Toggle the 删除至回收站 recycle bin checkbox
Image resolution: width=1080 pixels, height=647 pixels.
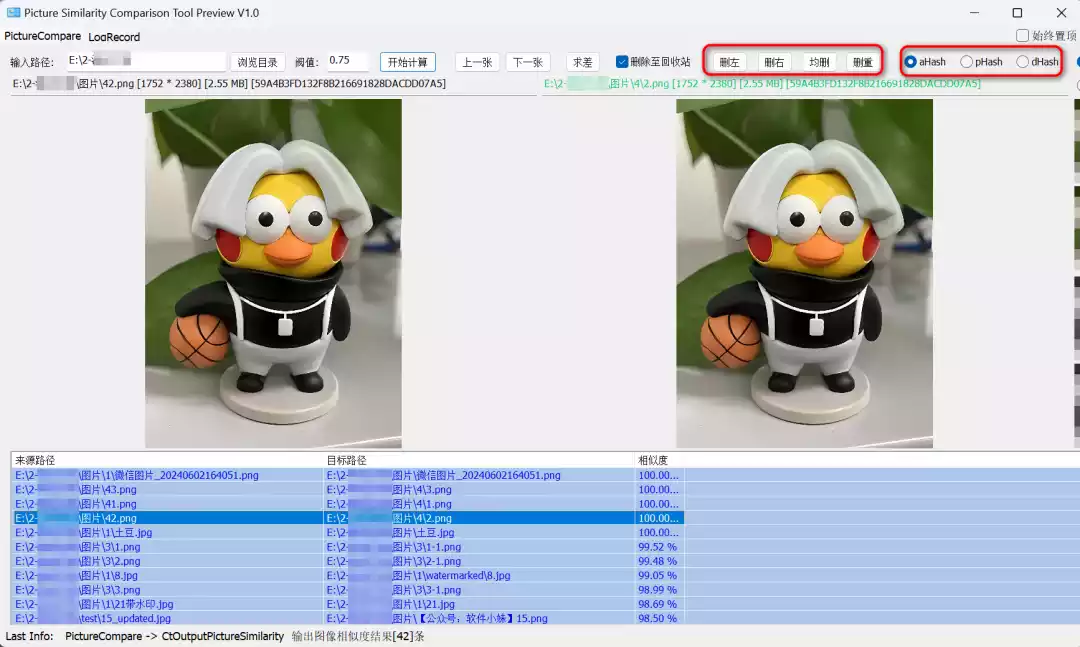click(622, 62)
